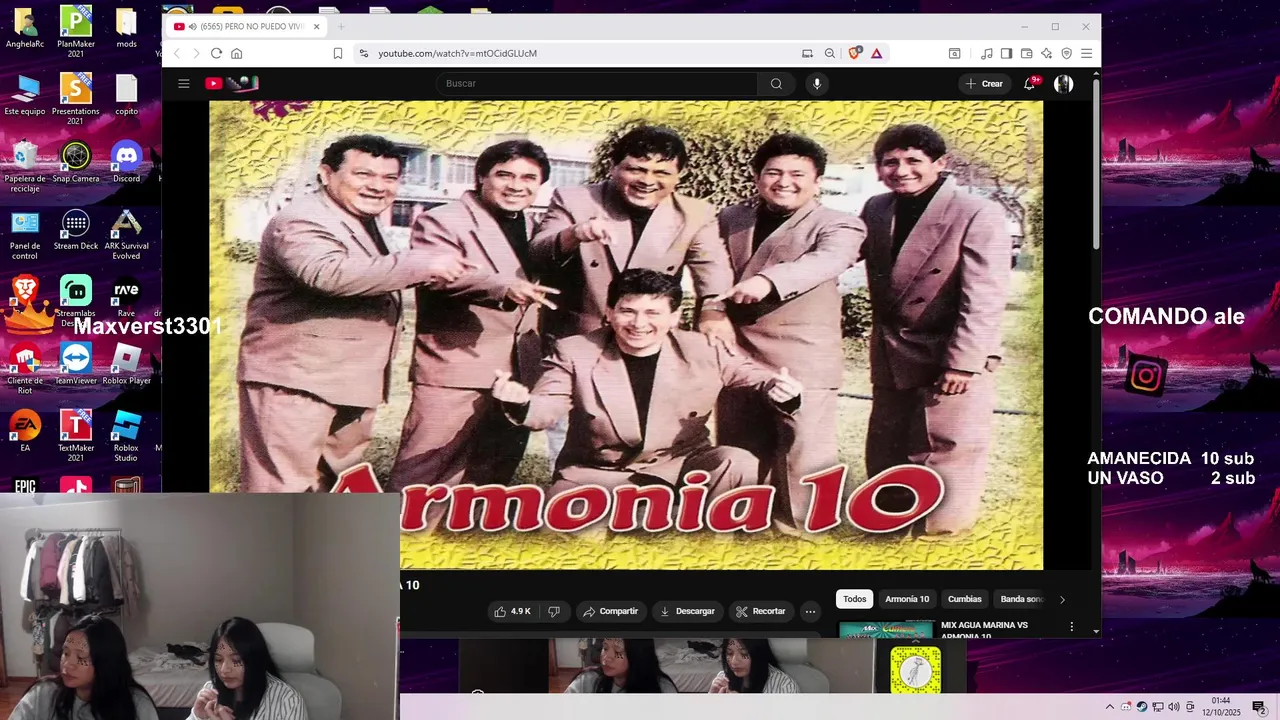Screen dimensions: 1280x720
Task: Open ARK Survival Evolved desktop shortcut
Action: pyautogui.click(x=126, y=234)
